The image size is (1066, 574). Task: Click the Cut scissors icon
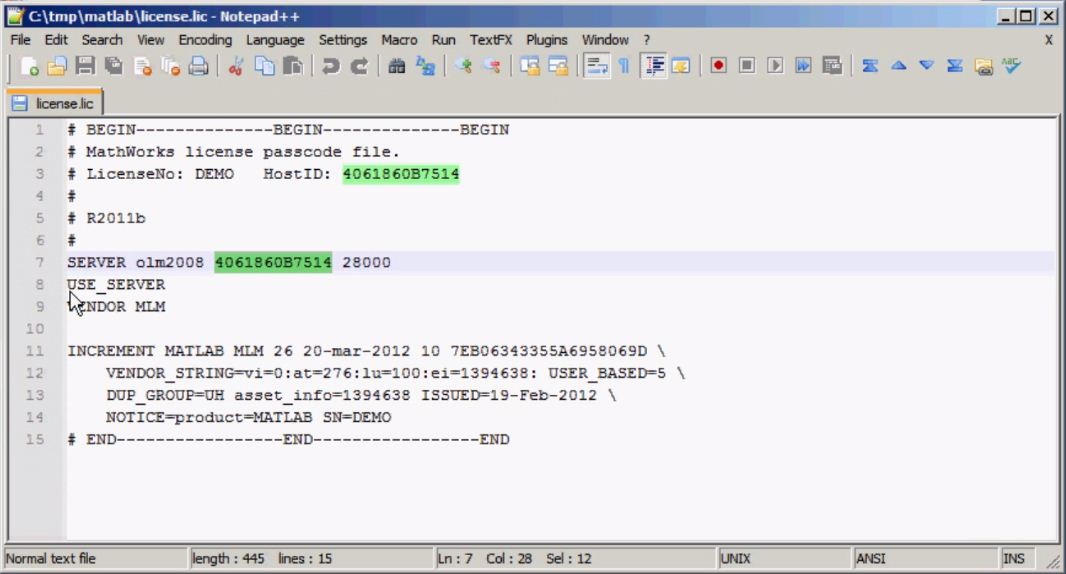pos(237,66)
